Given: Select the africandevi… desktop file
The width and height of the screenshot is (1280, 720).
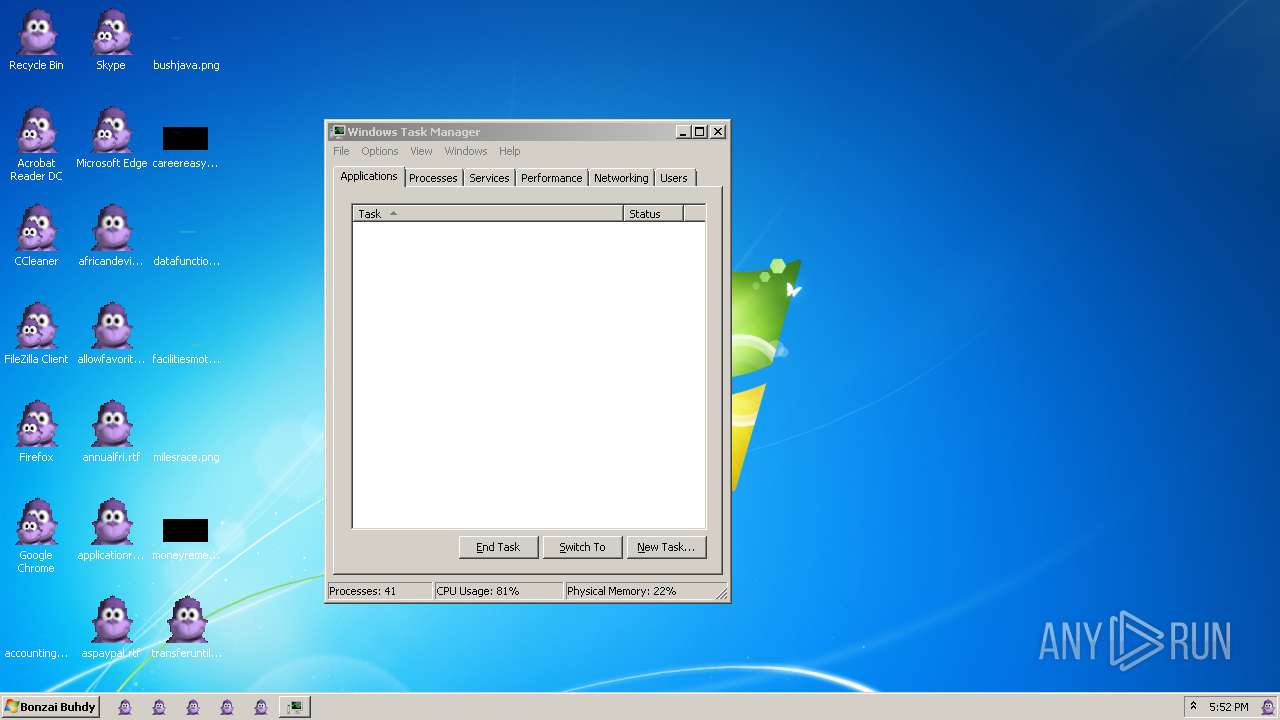Looking at the screenshot, I should 111,236.
